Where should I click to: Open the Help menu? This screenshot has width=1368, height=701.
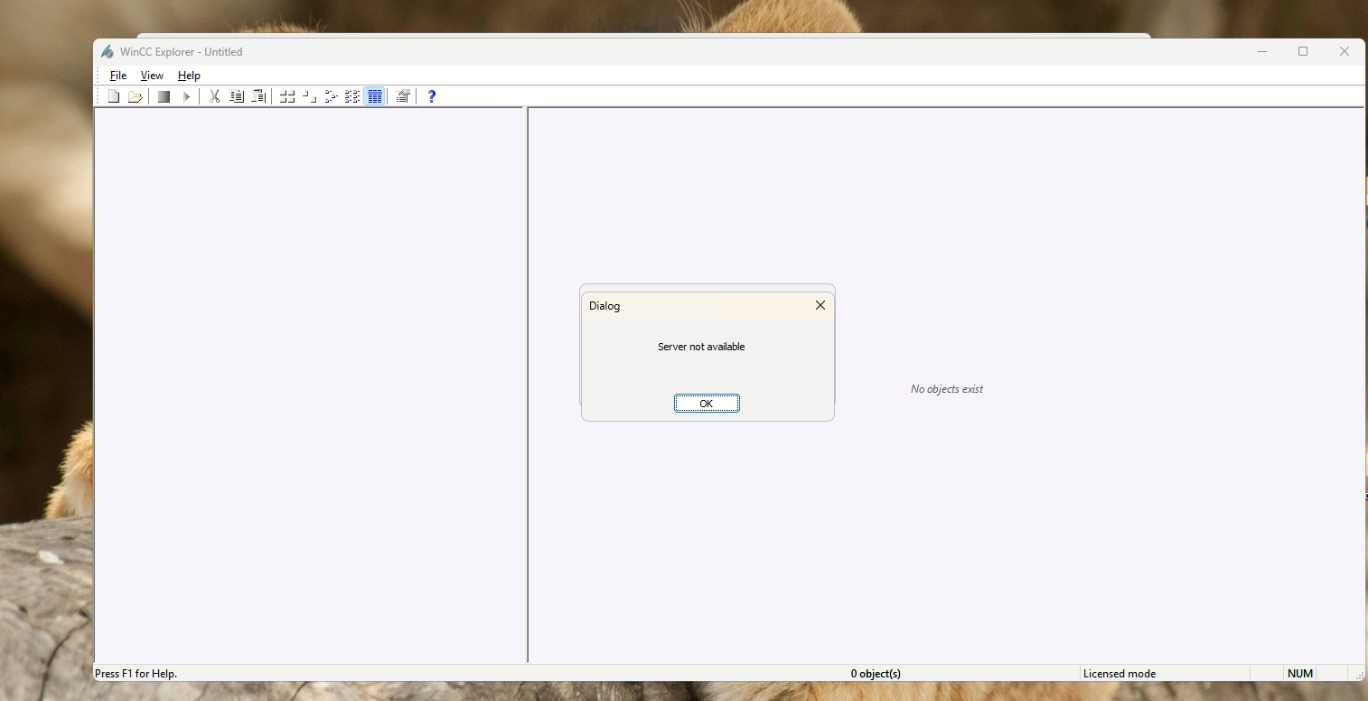tap(189, 75)
